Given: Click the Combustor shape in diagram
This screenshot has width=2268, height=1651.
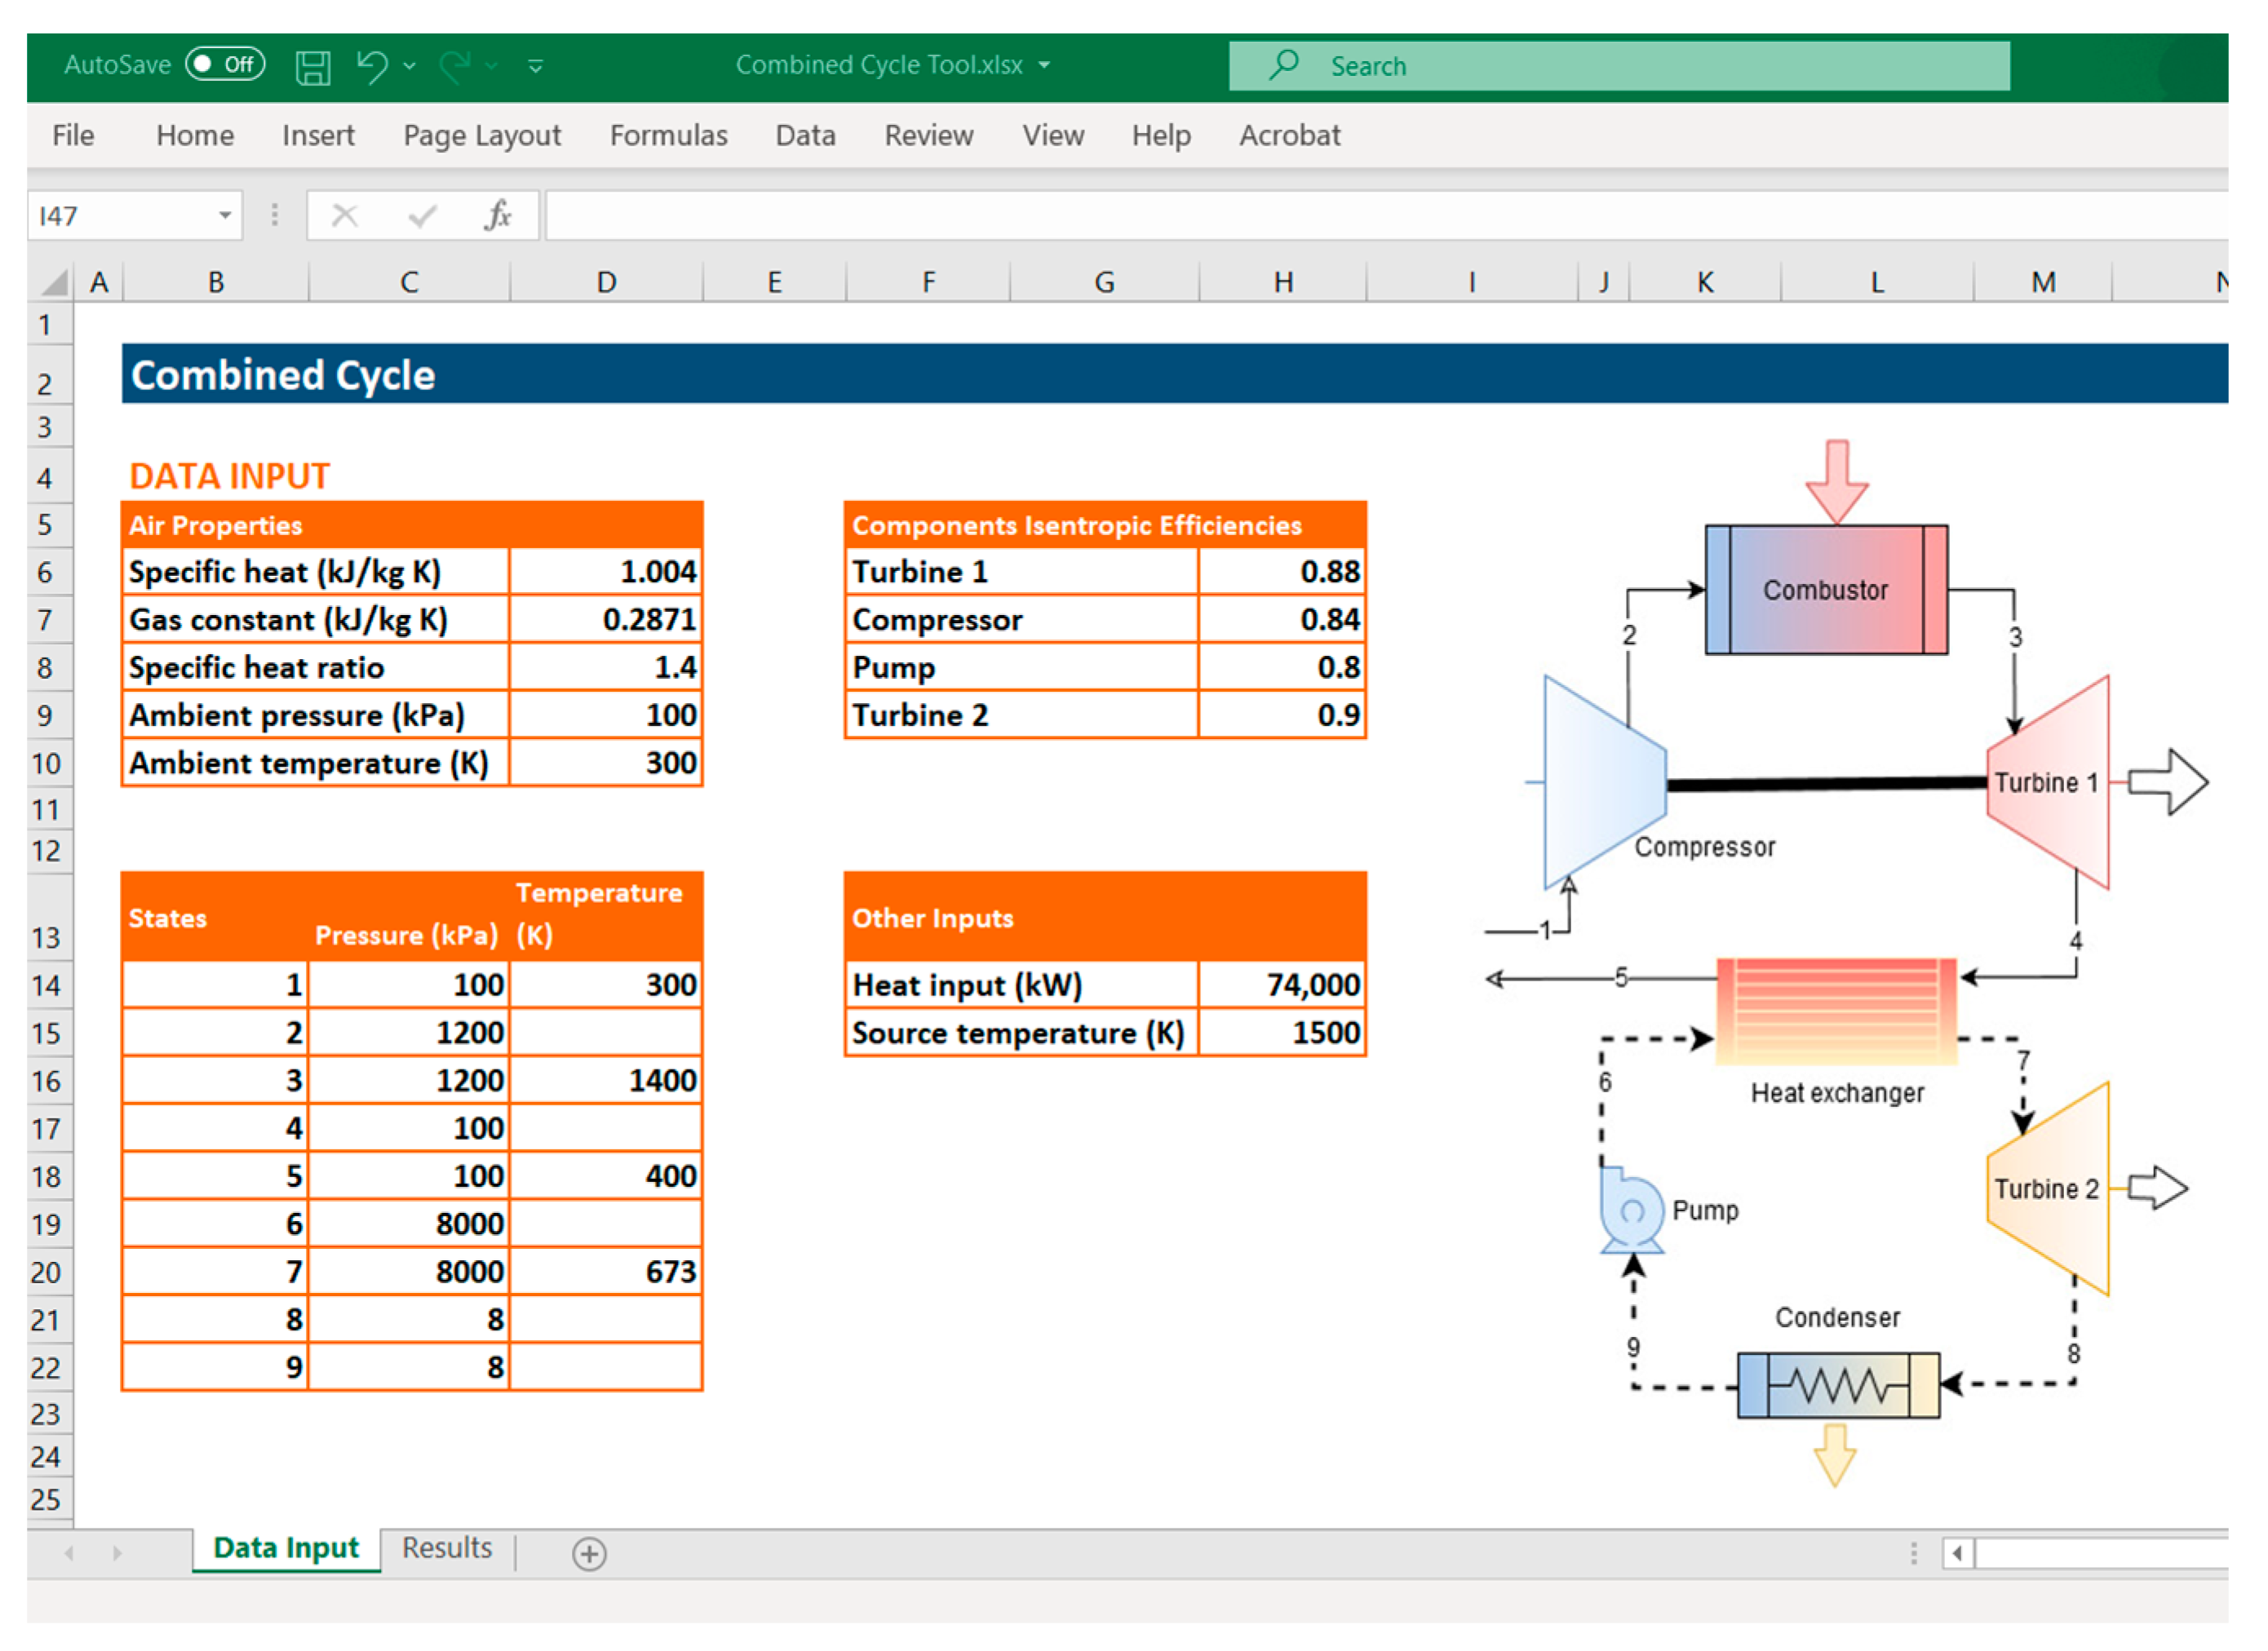Looking at the screenshot, I should [x=1825, y=590].
